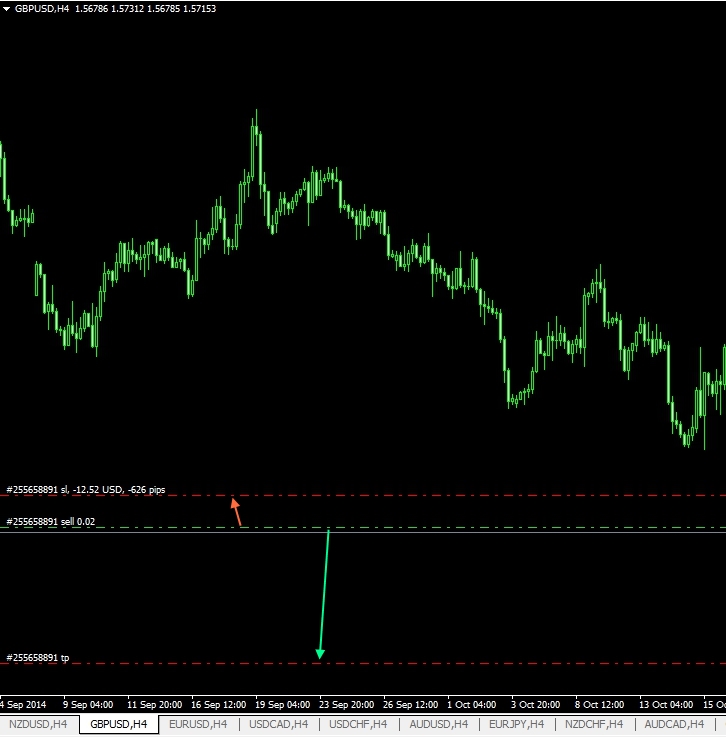Click the triangle beside the GBPUSD,H4 title
Viewport: 726px width, 737px height.
coord(7,8)
